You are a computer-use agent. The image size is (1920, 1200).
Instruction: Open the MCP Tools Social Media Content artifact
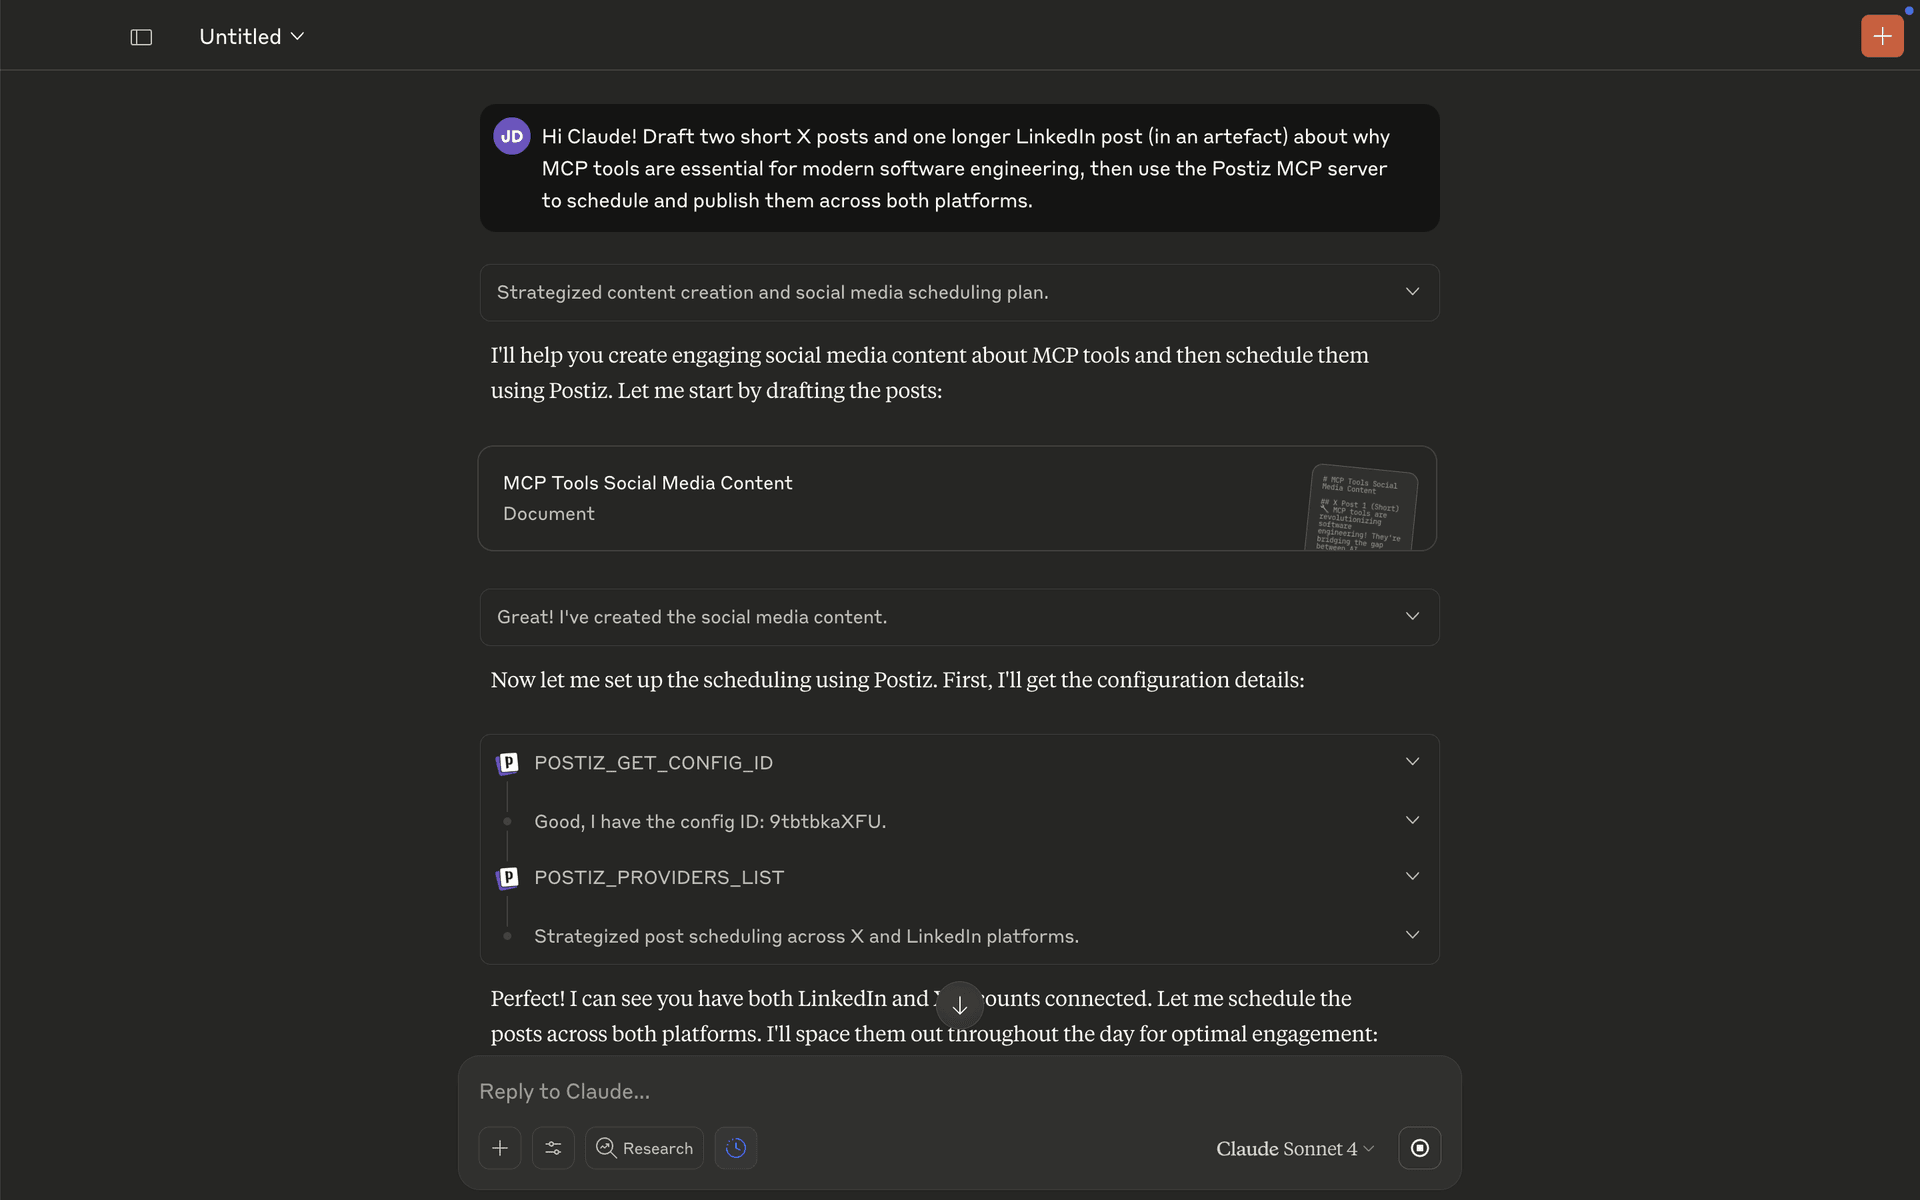pos(800,498)
